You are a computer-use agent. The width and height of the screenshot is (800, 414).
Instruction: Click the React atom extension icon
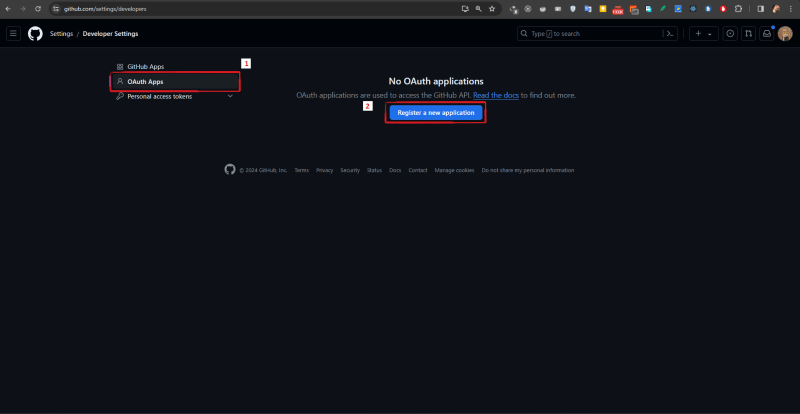tap(693, 9)
